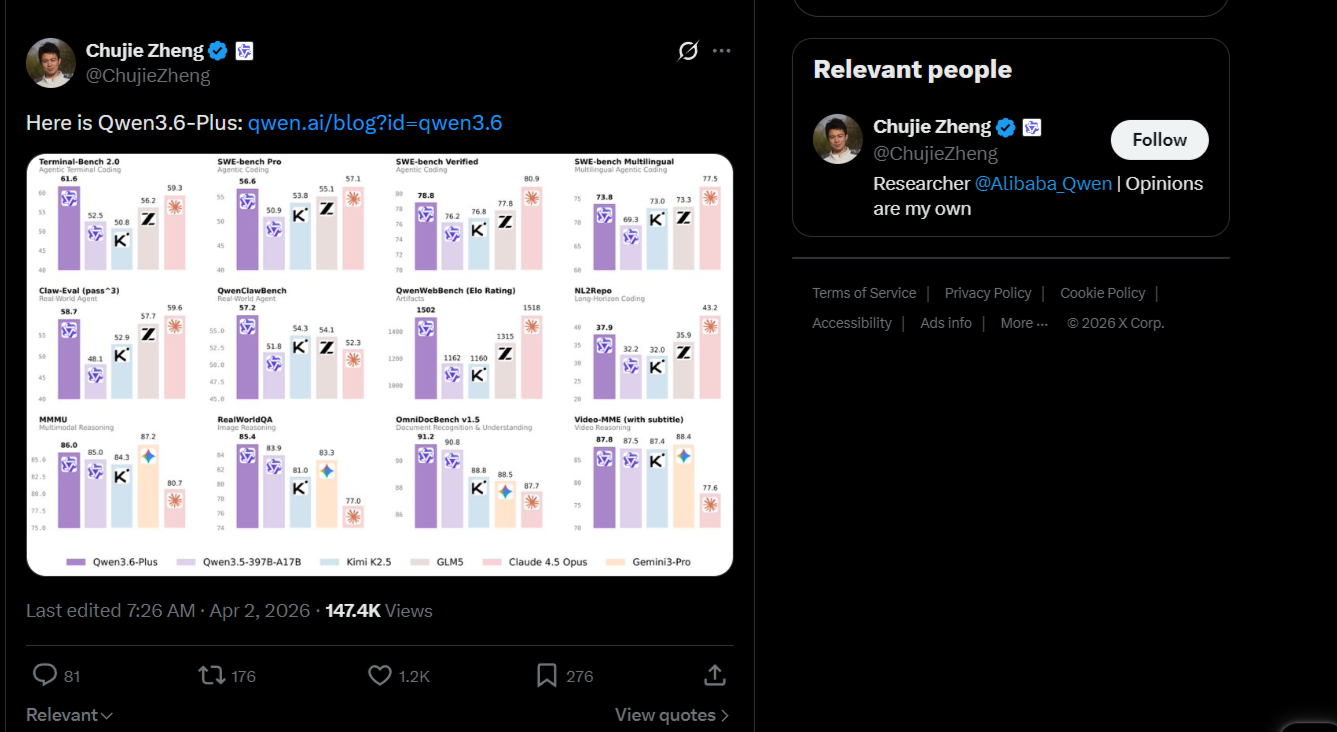
Task: Click the Grok circle icon on post
Action: coord(688,51)
